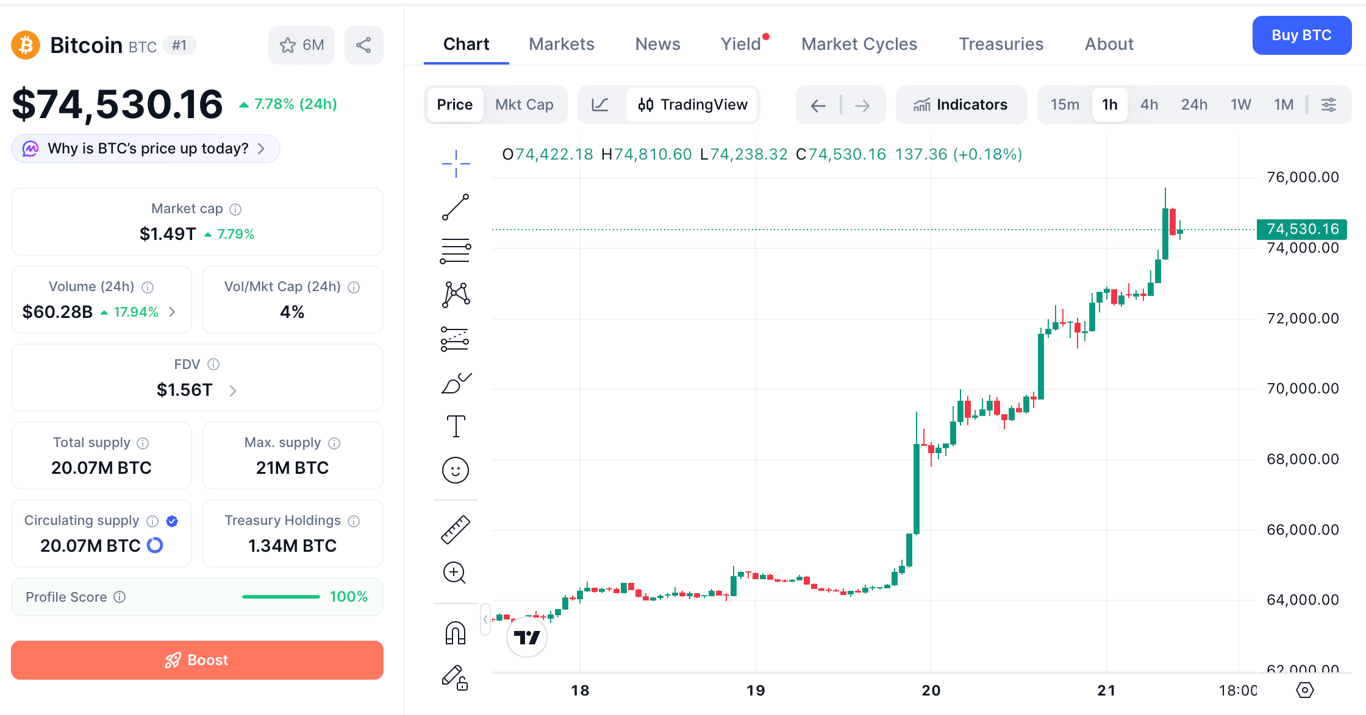
Task: Select the crosshair cursor tool
Action: point(456,163)
